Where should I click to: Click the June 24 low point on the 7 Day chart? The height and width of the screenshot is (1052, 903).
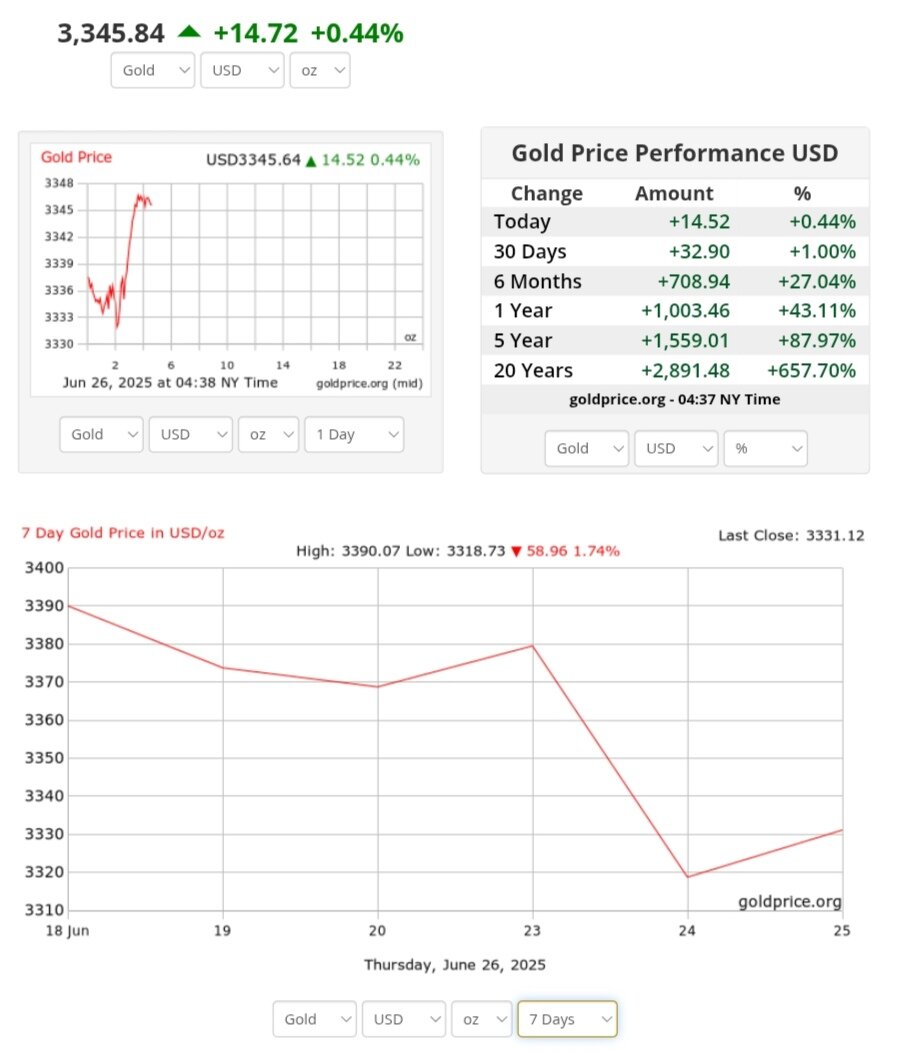[x=688, y=877]
